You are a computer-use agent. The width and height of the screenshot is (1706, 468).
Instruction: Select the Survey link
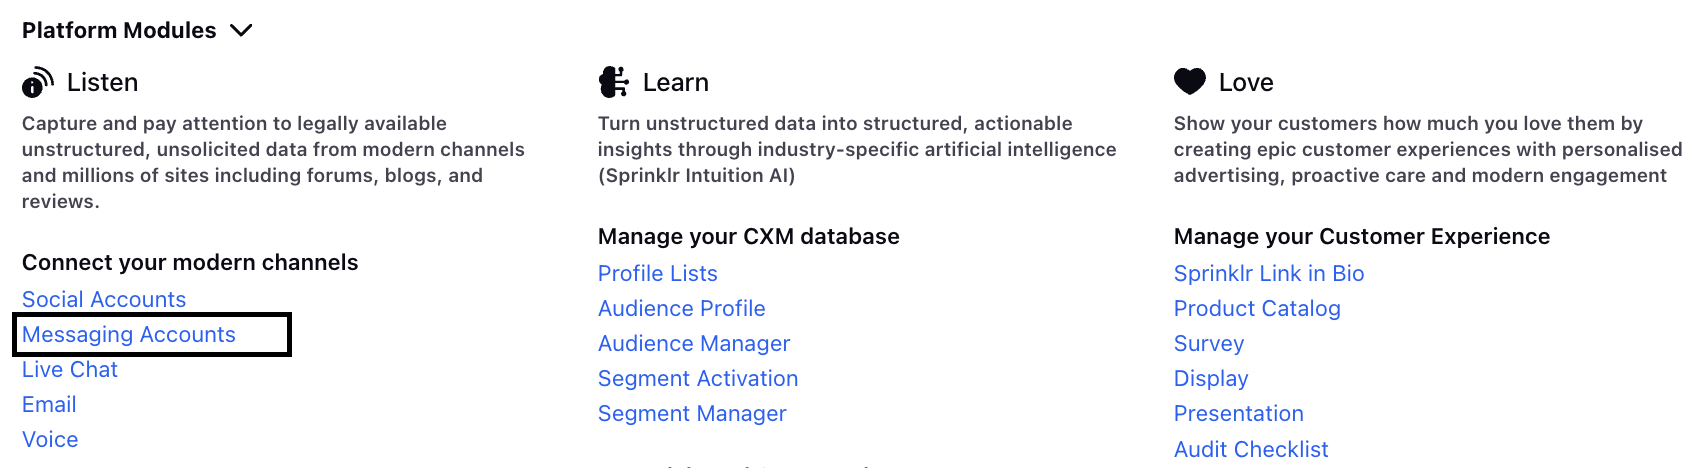pyautogui.click(x=1209, y=344)
